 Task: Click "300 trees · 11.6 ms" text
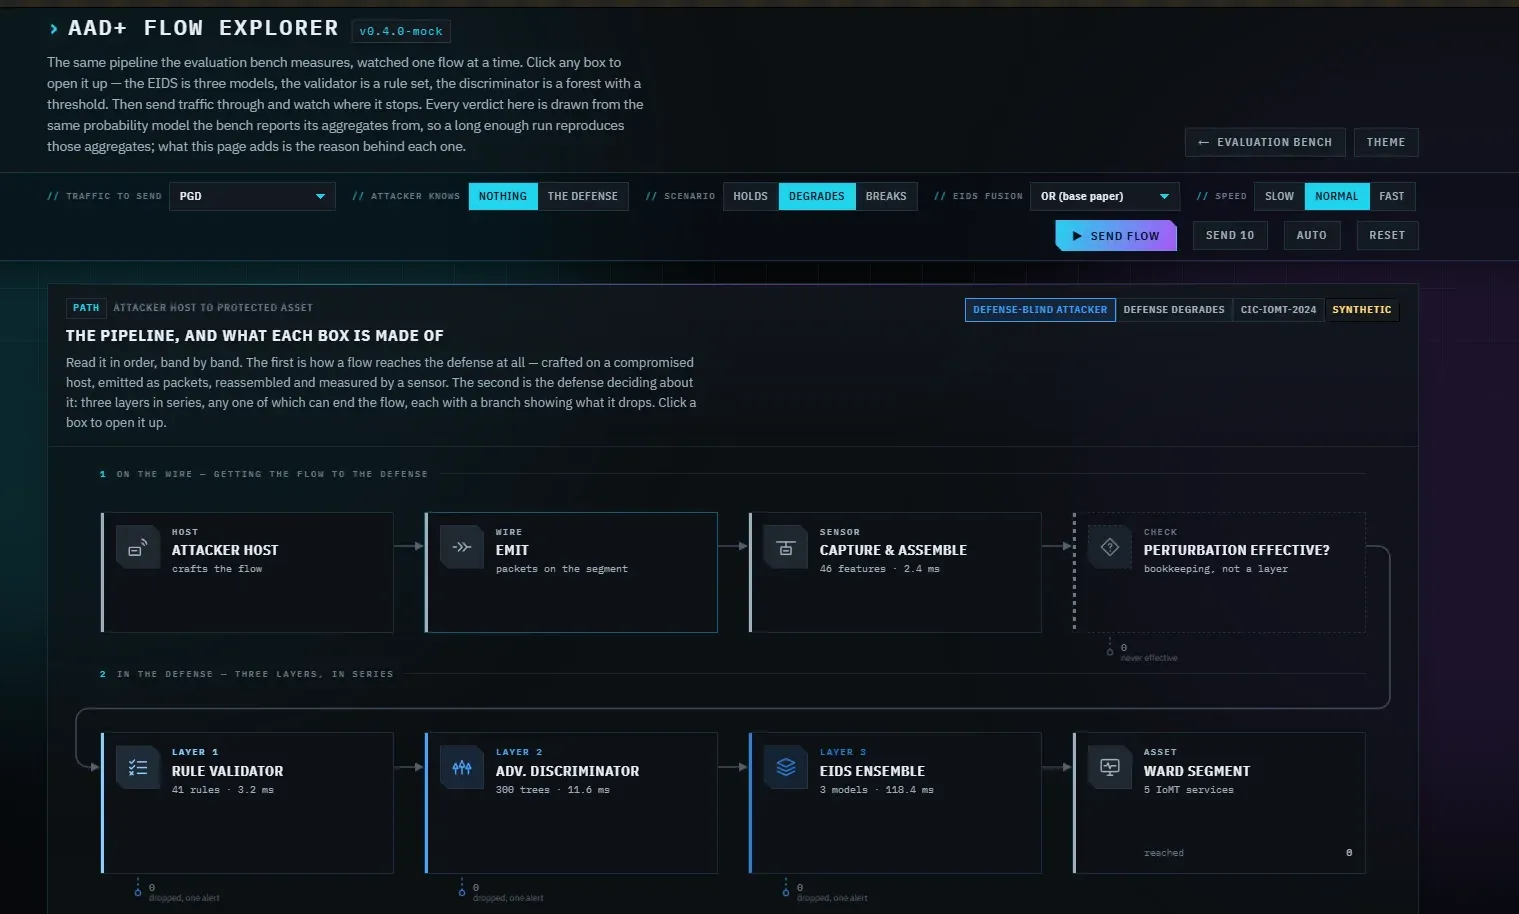[552, 790]
